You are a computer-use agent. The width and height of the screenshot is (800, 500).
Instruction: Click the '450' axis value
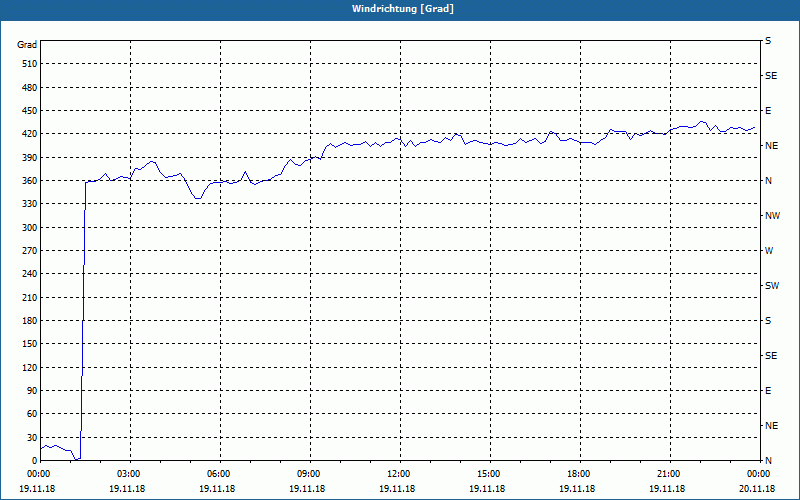pyautogui.click(x=30, y=111)
